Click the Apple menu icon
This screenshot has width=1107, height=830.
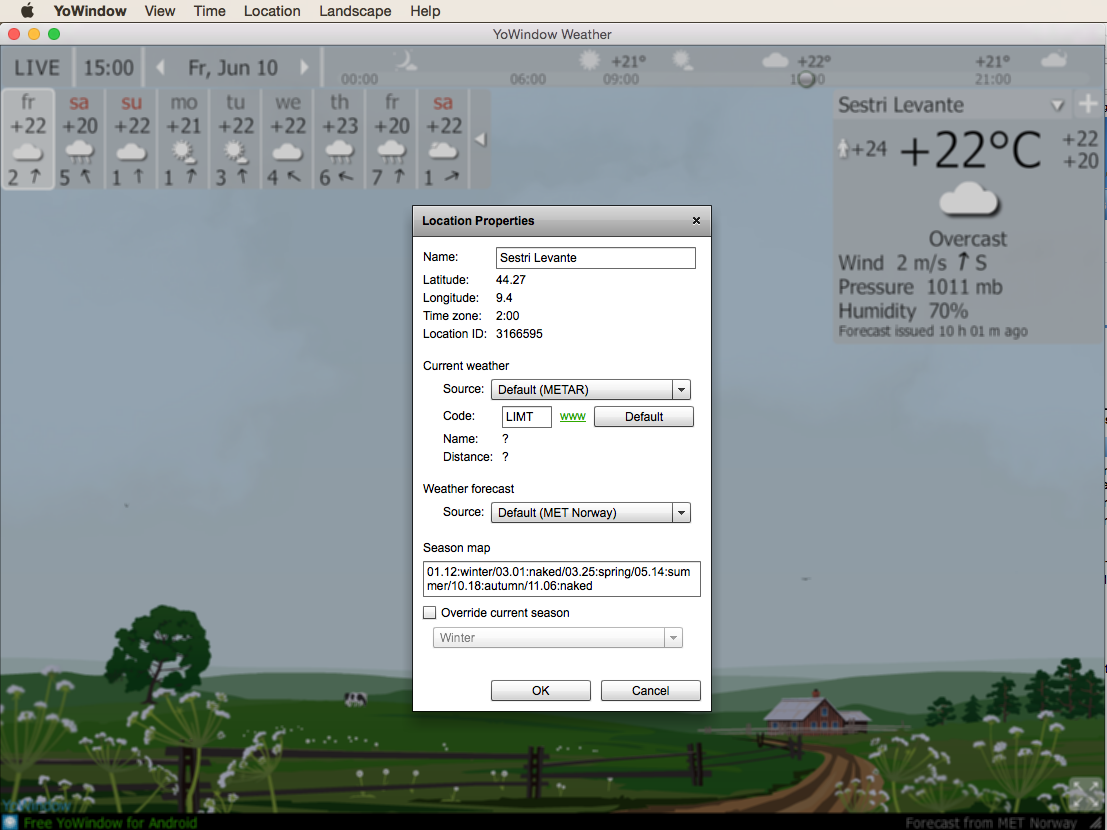pyautogui.click(x=27, y=11)
